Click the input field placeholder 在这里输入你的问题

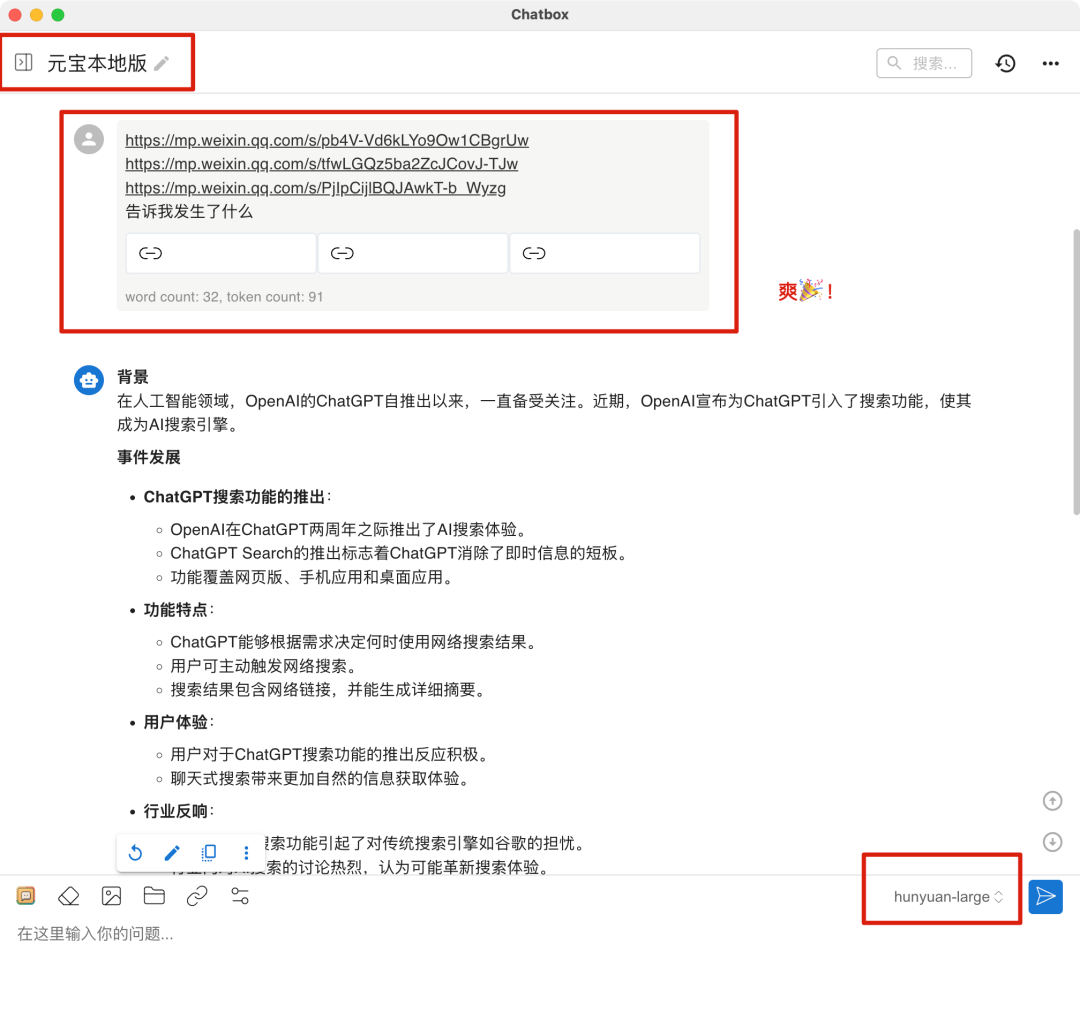[x=95, y=934]
